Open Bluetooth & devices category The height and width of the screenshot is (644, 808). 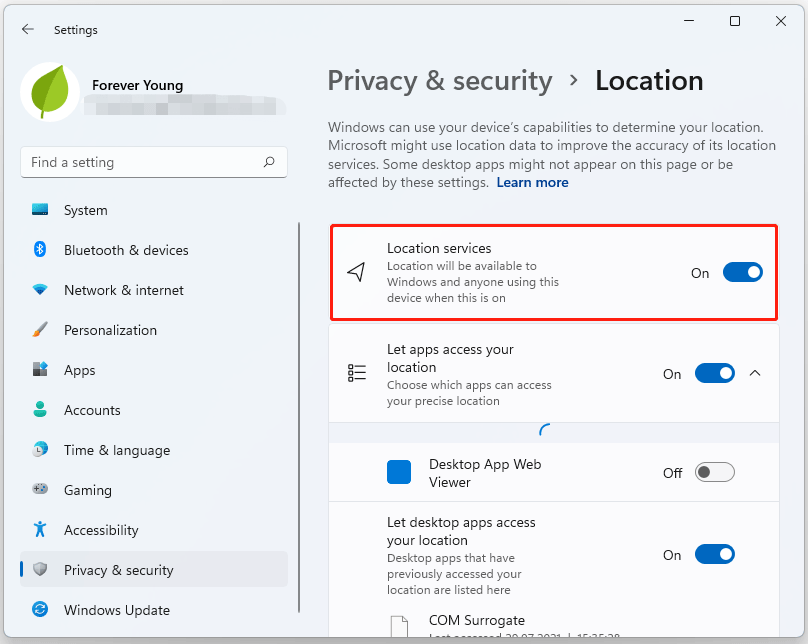pyautogui.click(x=154, y=250)
